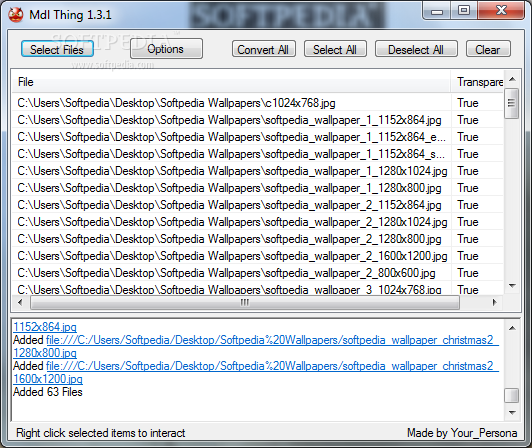
Task: Minimize the Mdl Thing window
Action: pos(437,11)
